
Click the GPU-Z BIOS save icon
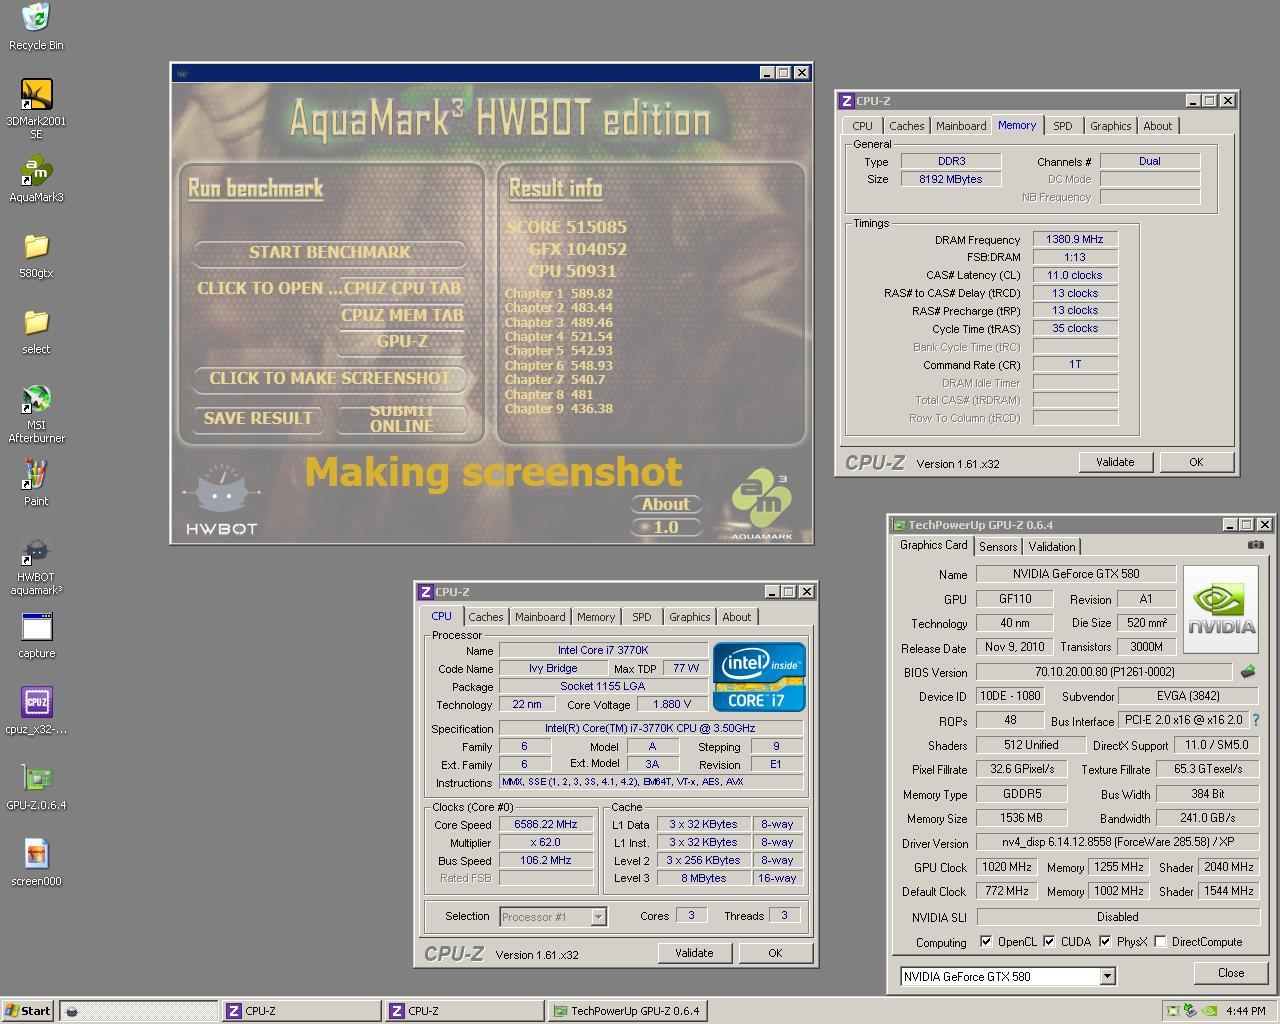[1248, 672]
